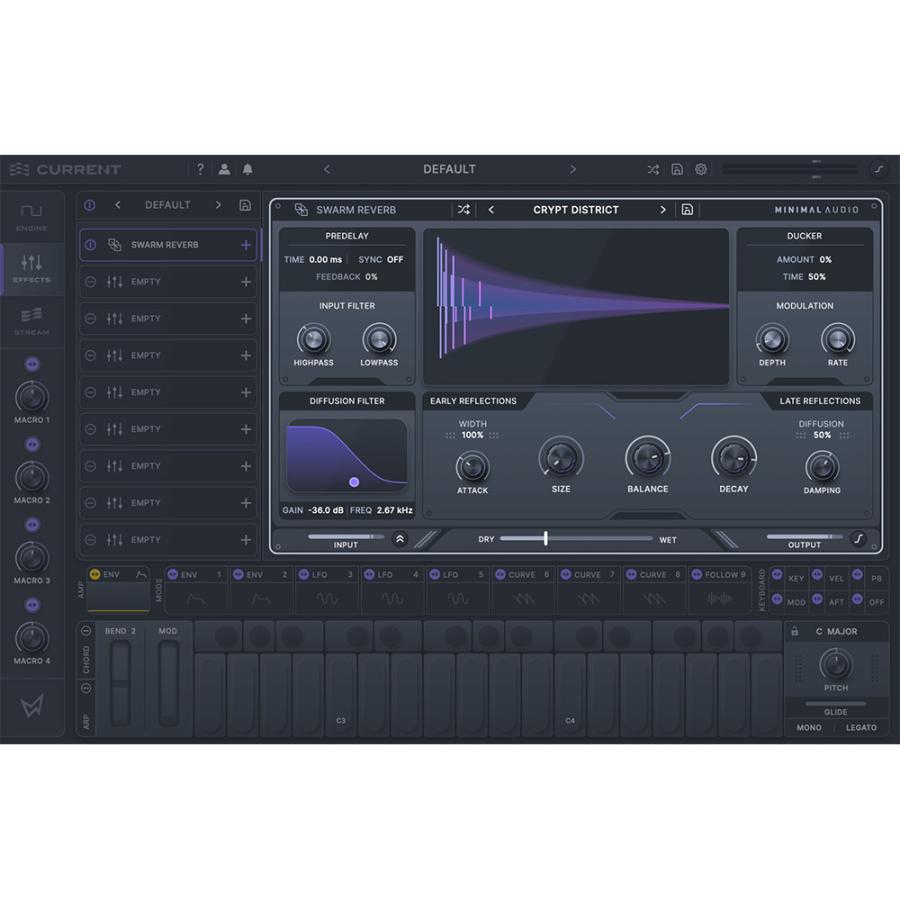The width and height of the screenshot is (900, 900).
Task: Switch to the EFFECTS tab
Action: 32,269
